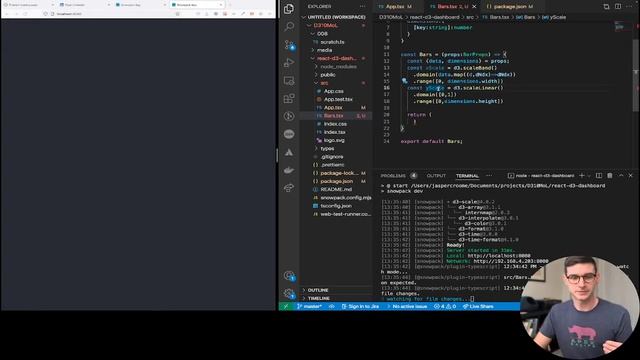Expand the media folder
The height and width of the screenshot is (360, 640).
[336, 50]
